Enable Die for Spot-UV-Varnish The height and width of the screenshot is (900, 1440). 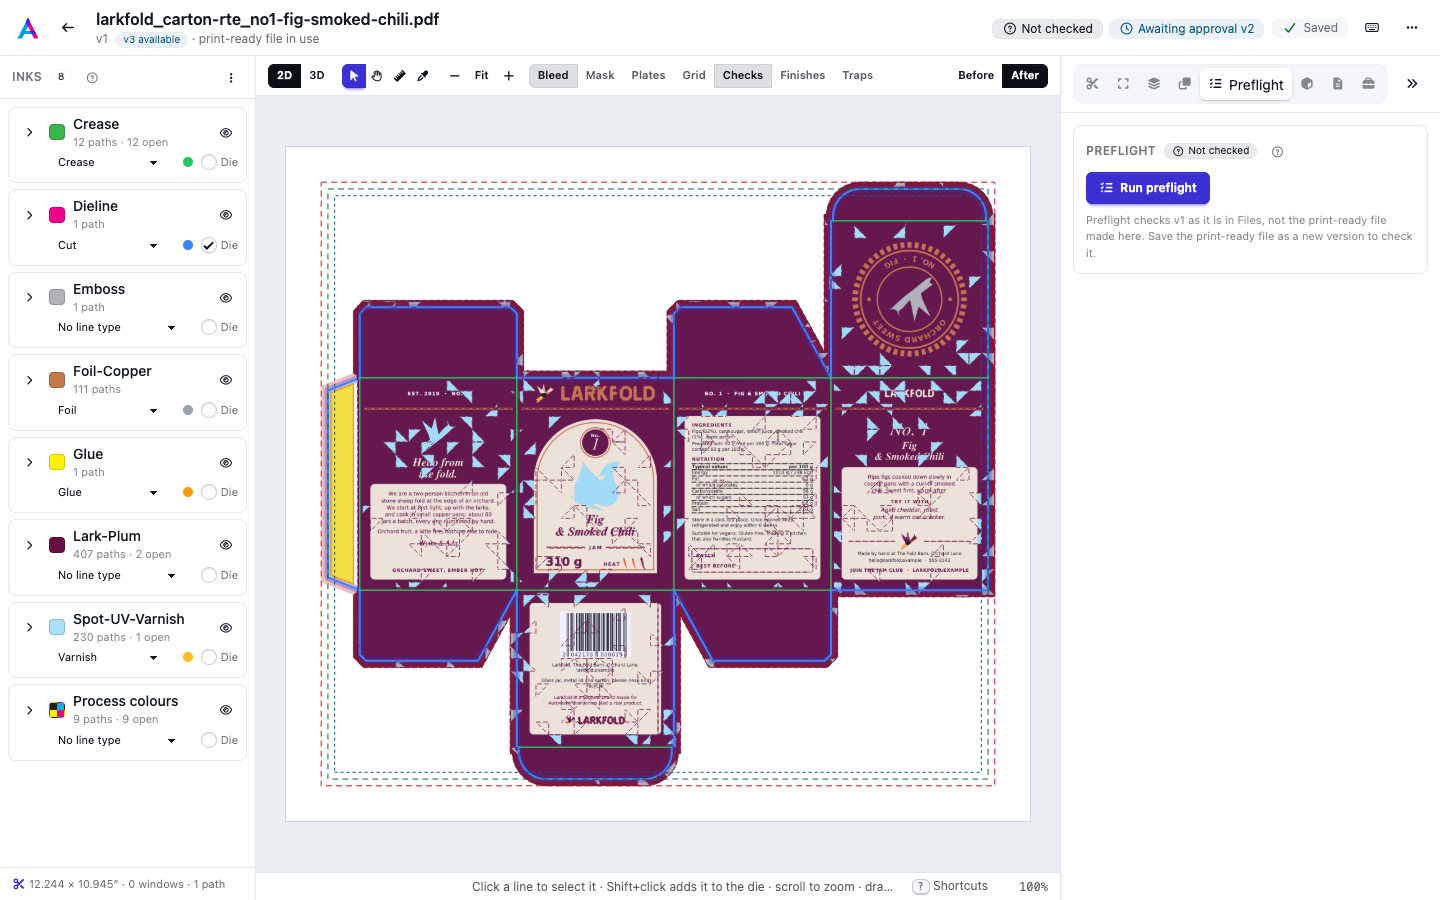pyautogui.click(x=209, y=657)
